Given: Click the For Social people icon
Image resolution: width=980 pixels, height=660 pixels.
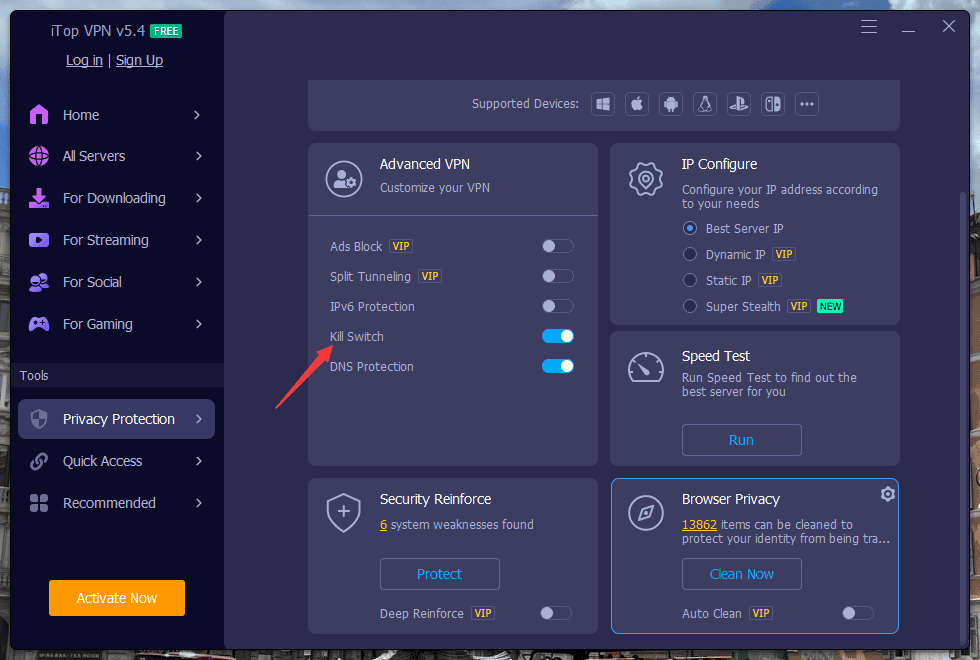Looking at the screenshot, I should (39, 282).
